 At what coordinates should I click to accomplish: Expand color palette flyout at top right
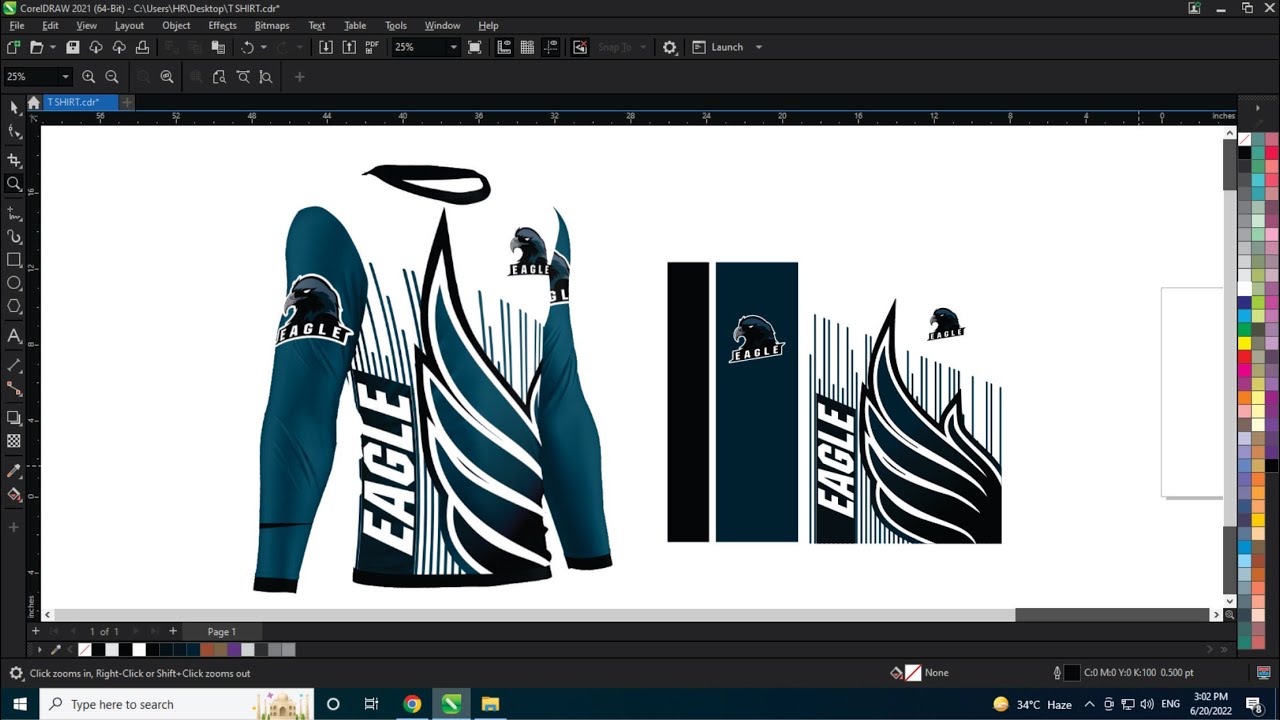coord(1257,107)
